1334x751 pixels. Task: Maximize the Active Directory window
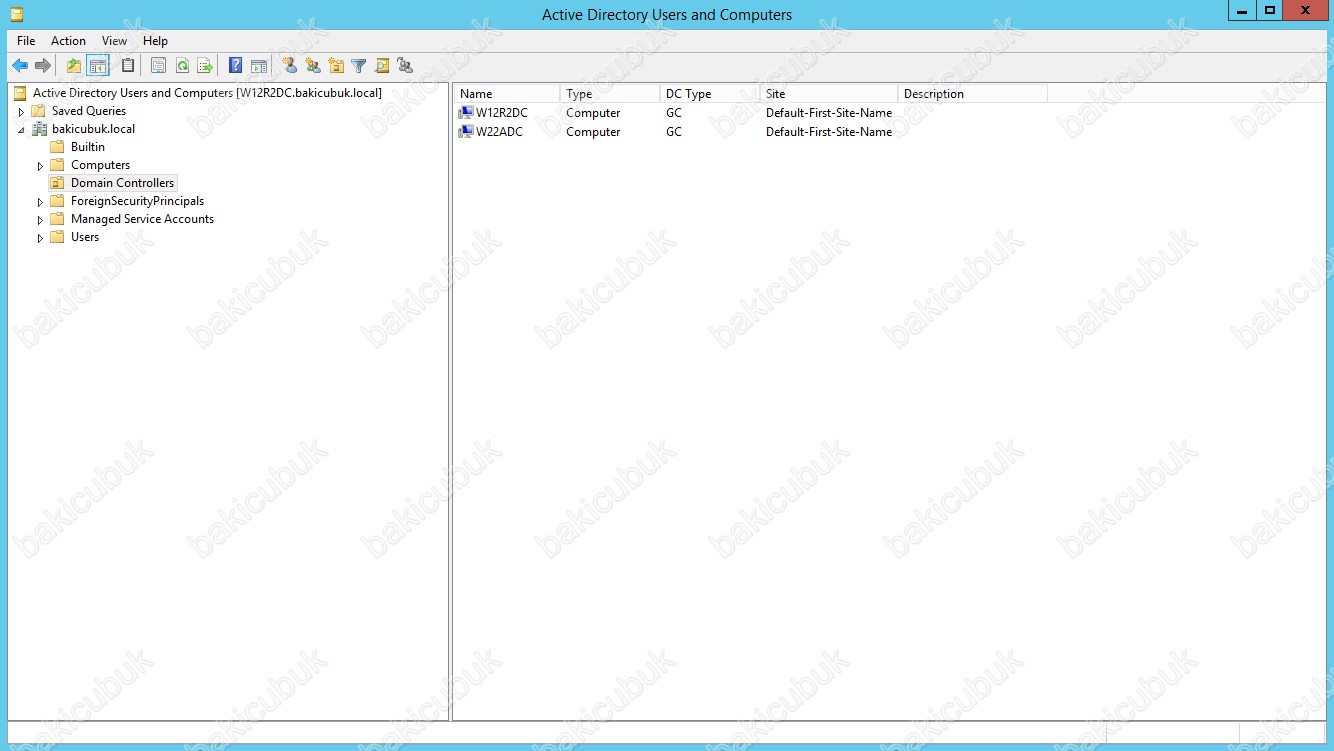1270,10
